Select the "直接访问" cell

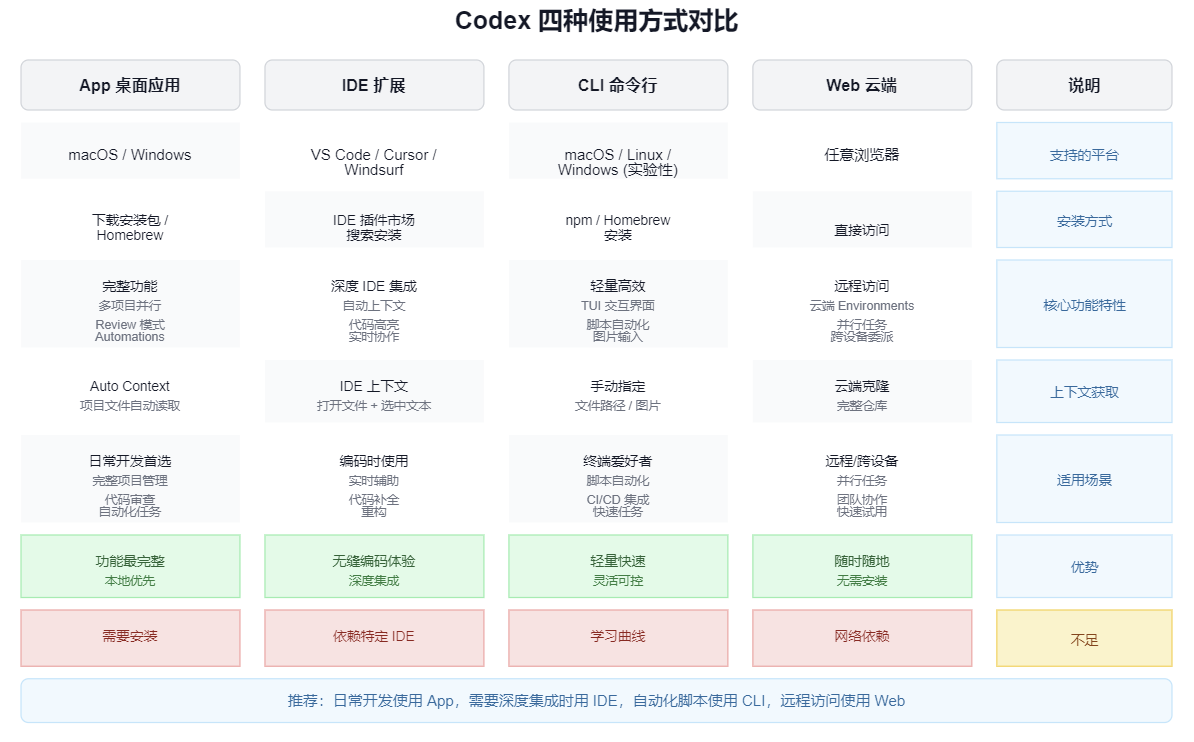(x=862, y=219)
